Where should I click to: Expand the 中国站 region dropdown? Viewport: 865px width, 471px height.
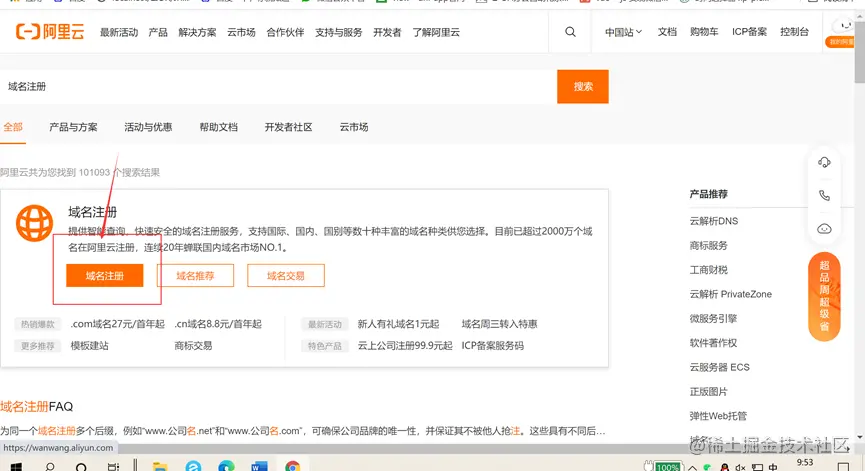pos(623,32)
